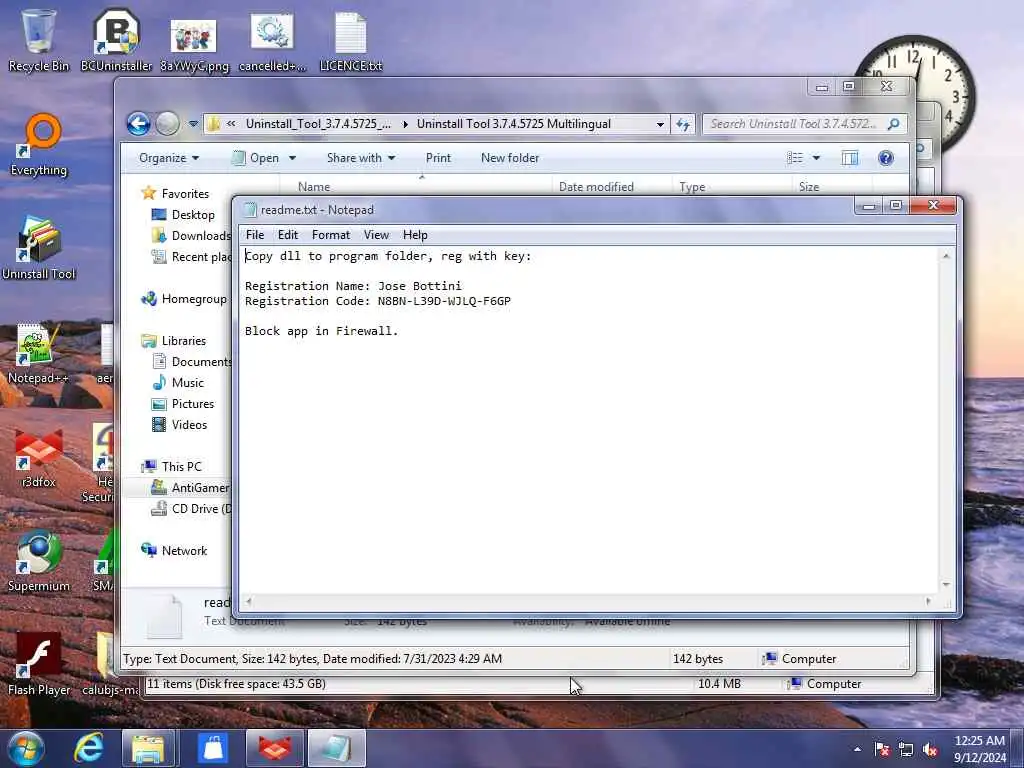Select Libraries in the navigation pane
This screenshot has width=1024, height=768.
point(174,340)
